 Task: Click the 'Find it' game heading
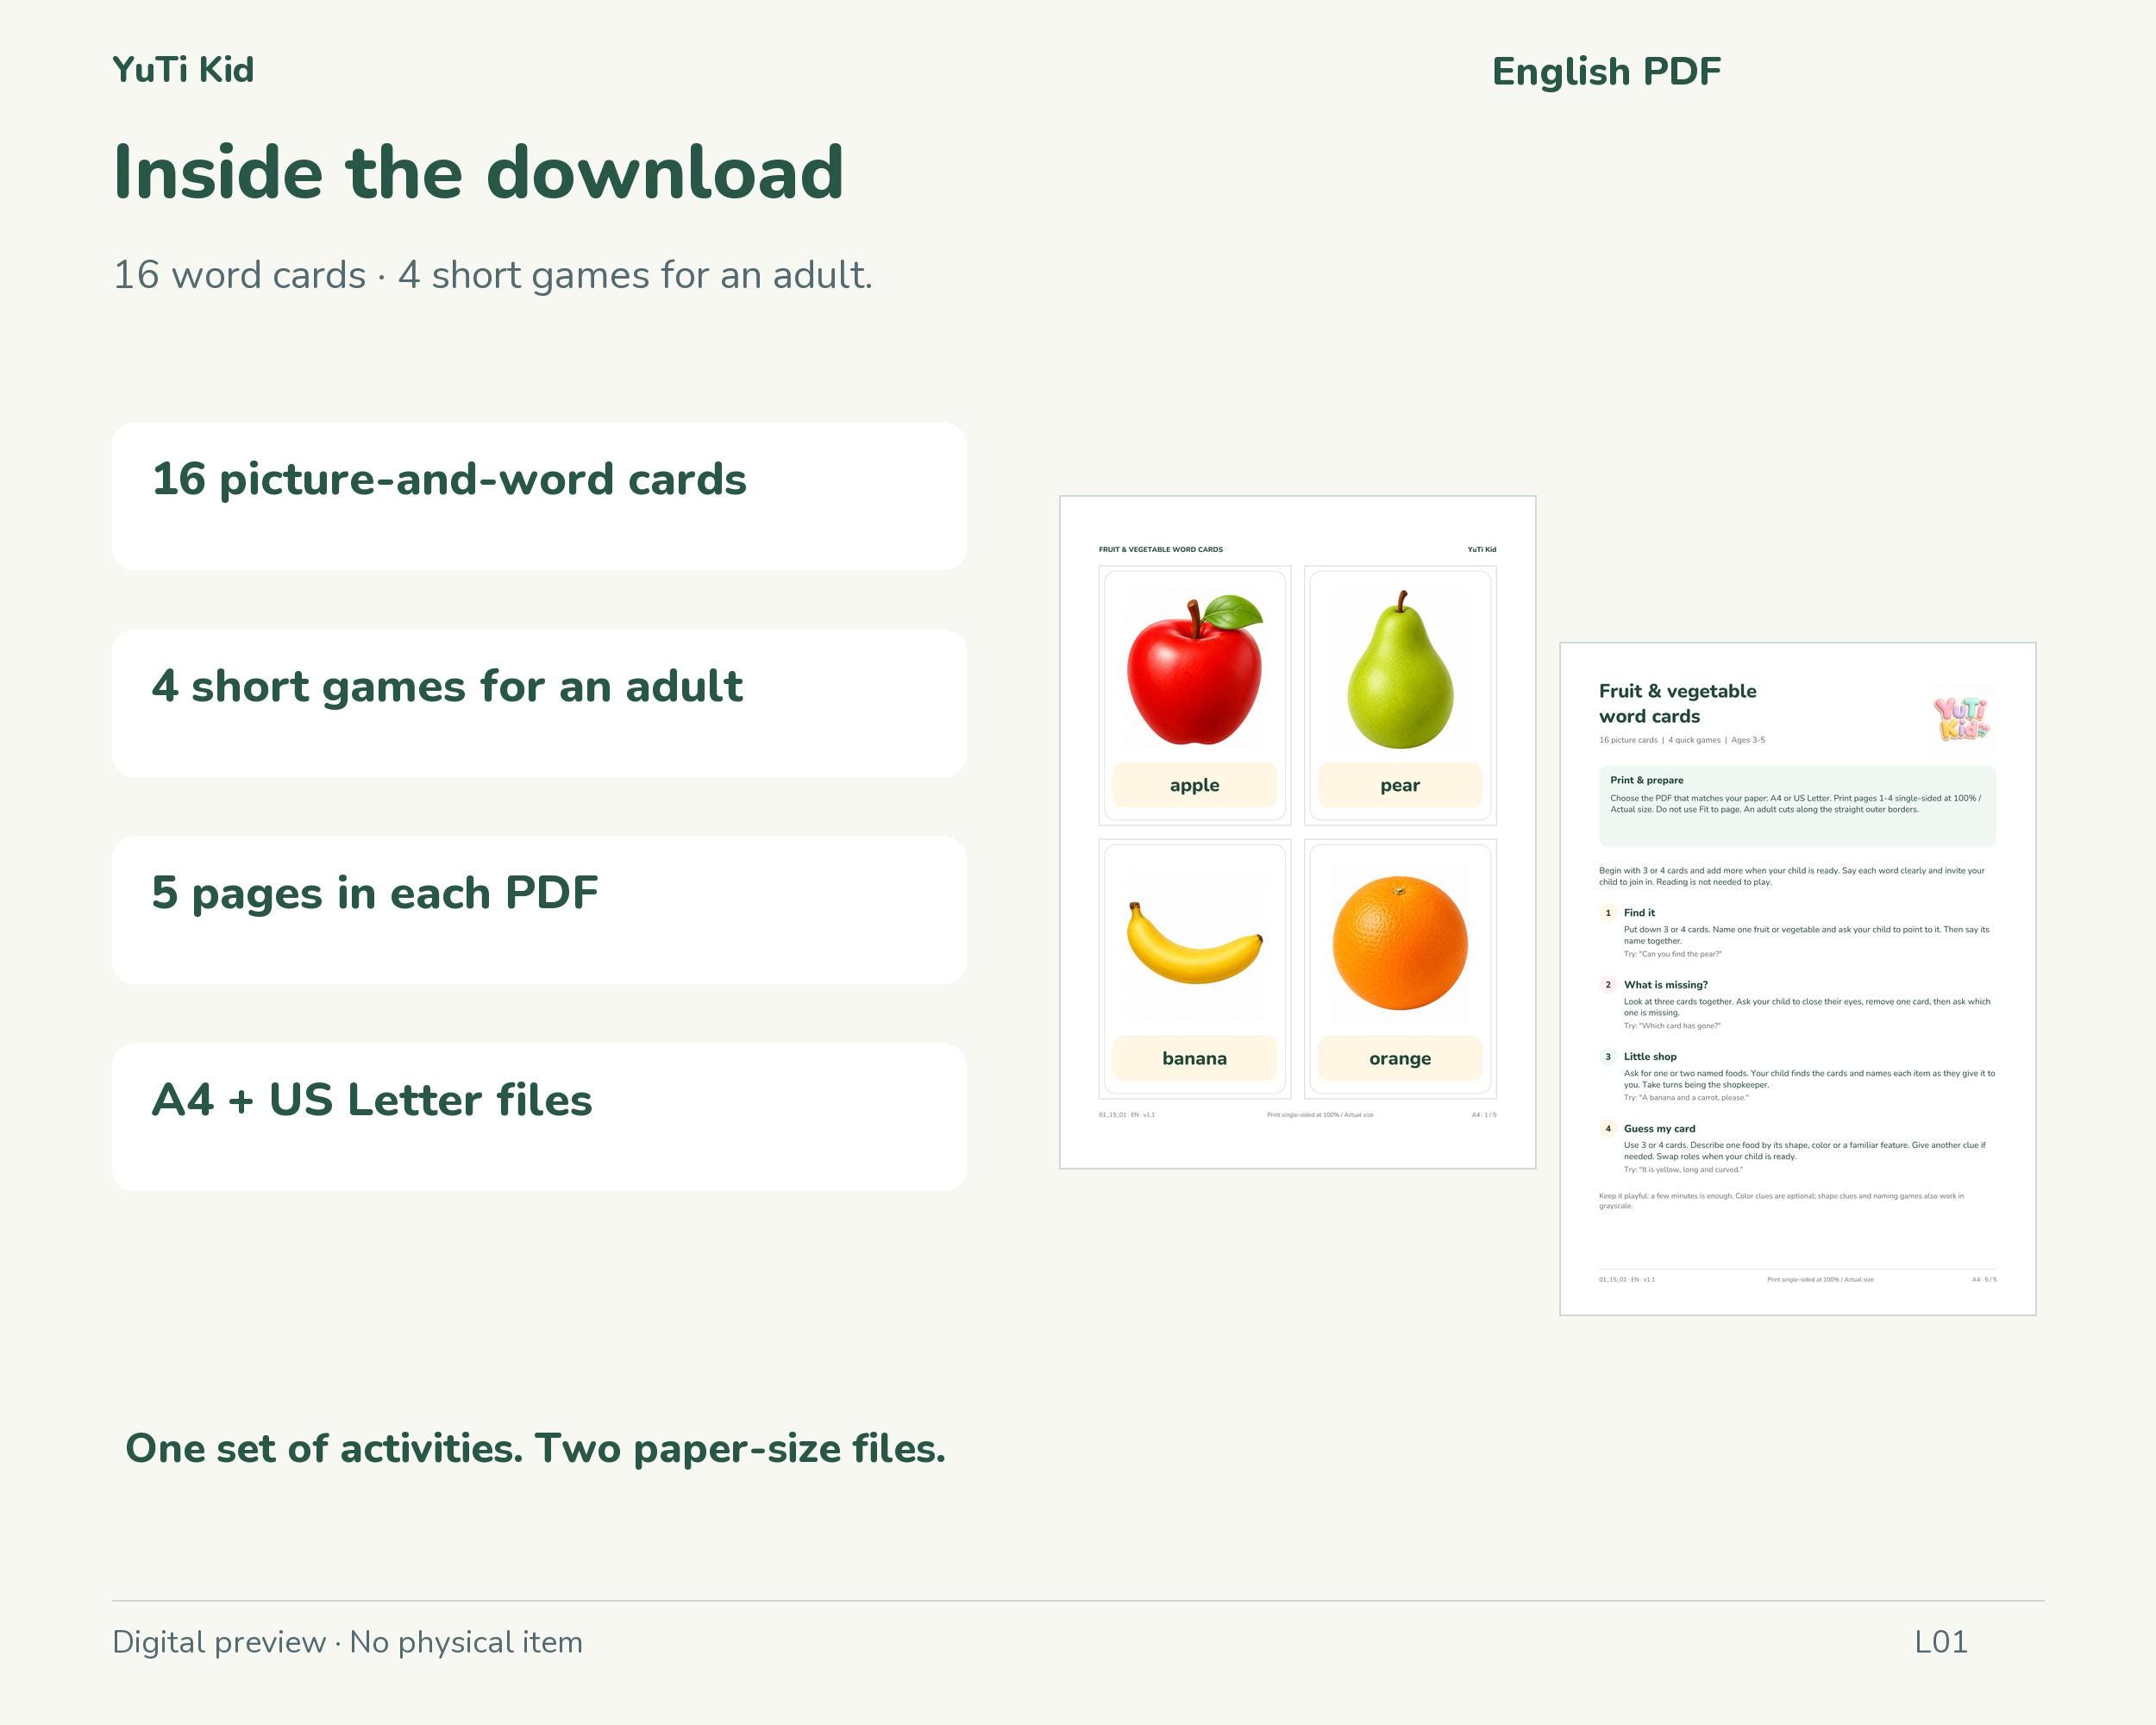pyautogui.click(x=1639, y=913)
